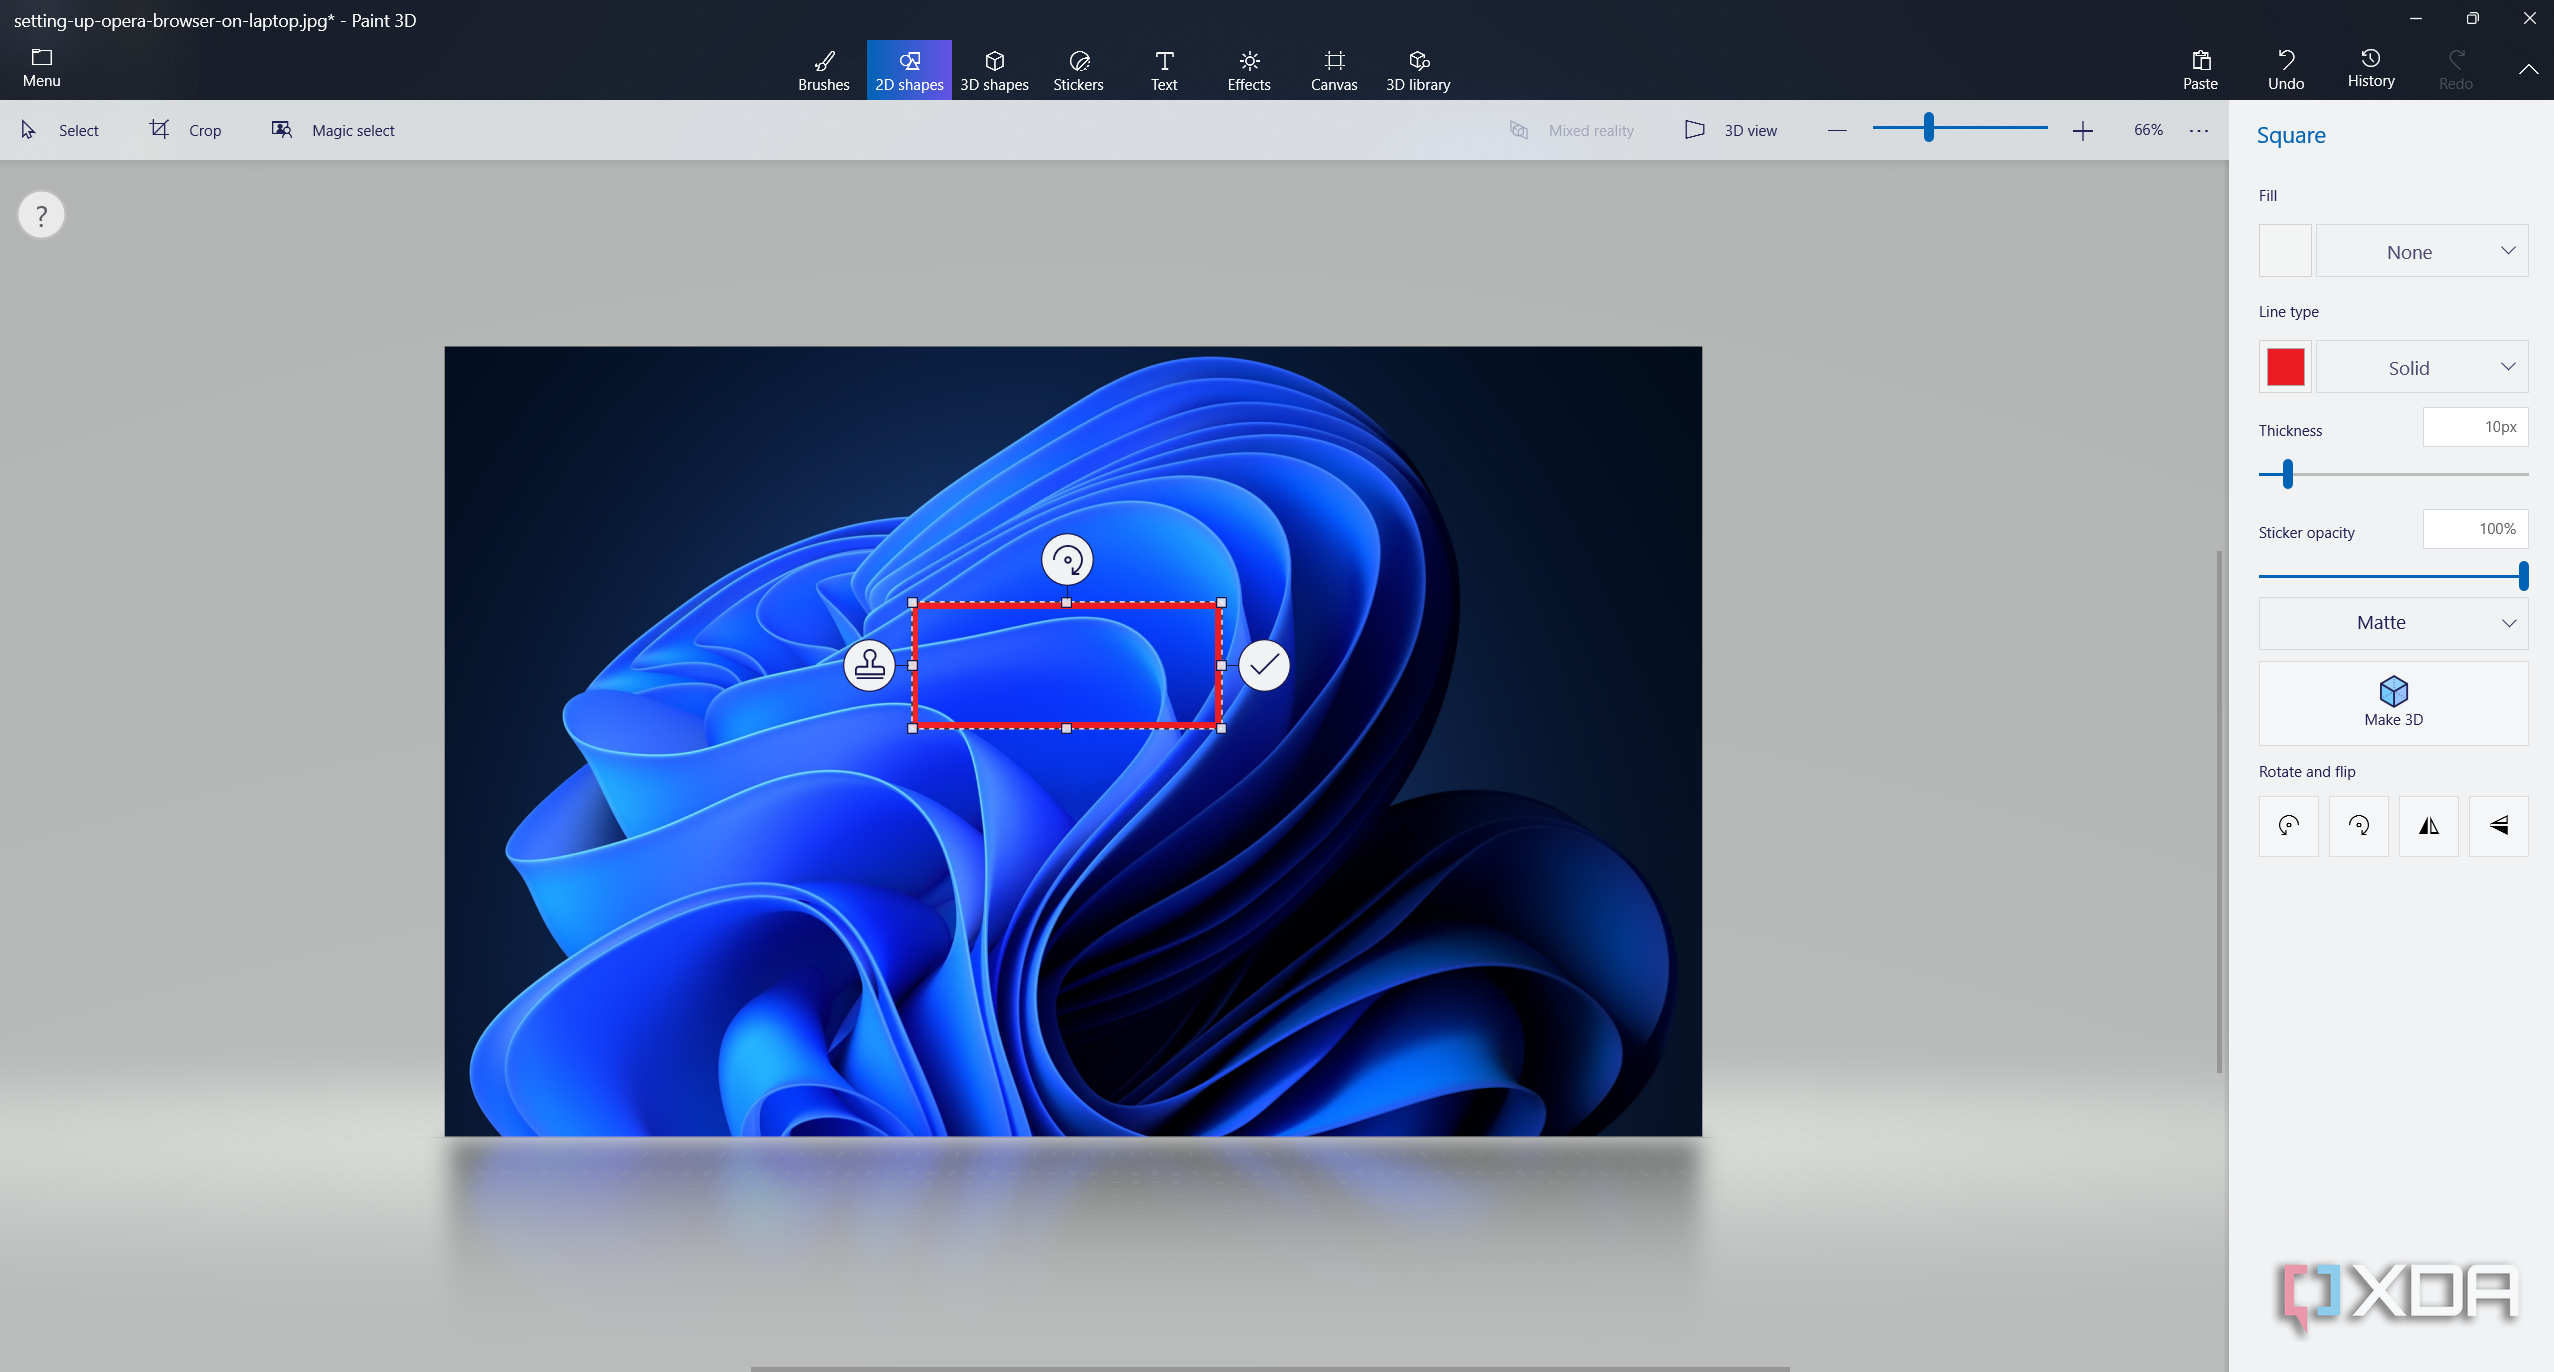
Task: Toggle 3D view mode
Action: point(1731,130)
